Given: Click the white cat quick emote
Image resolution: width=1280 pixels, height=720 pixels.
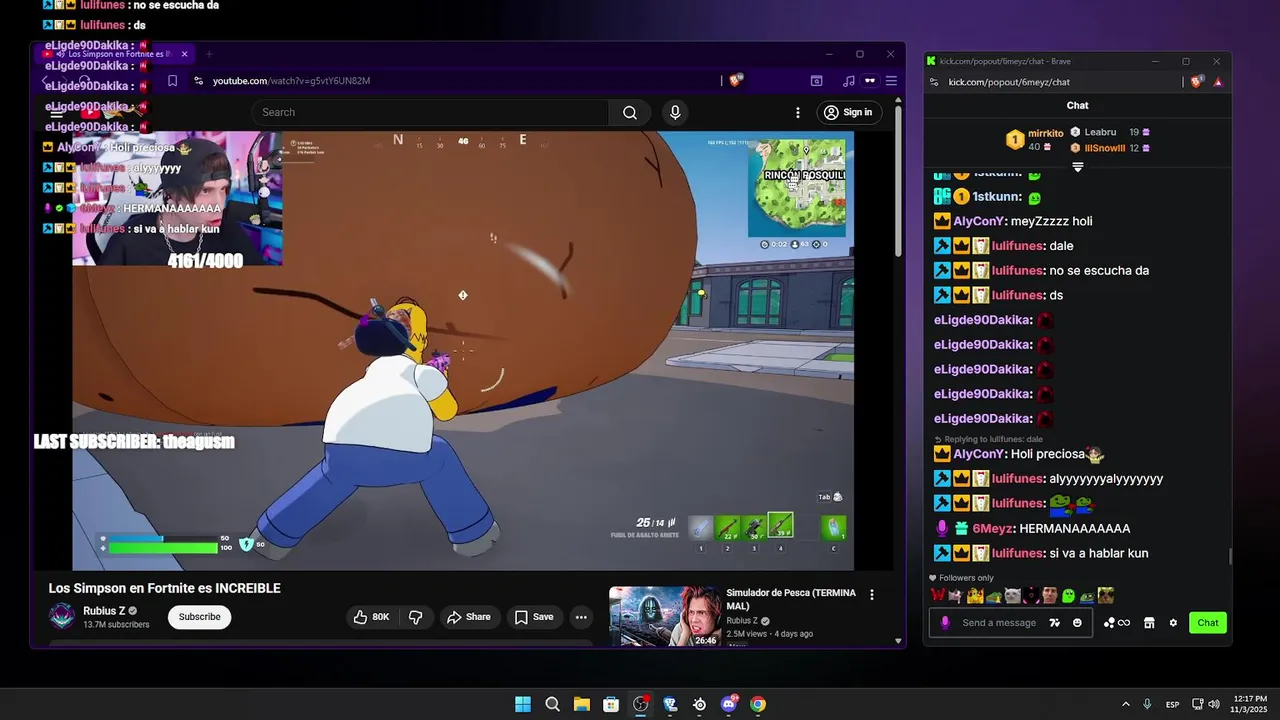Looking at the screenshot, I should (1012, 596).
